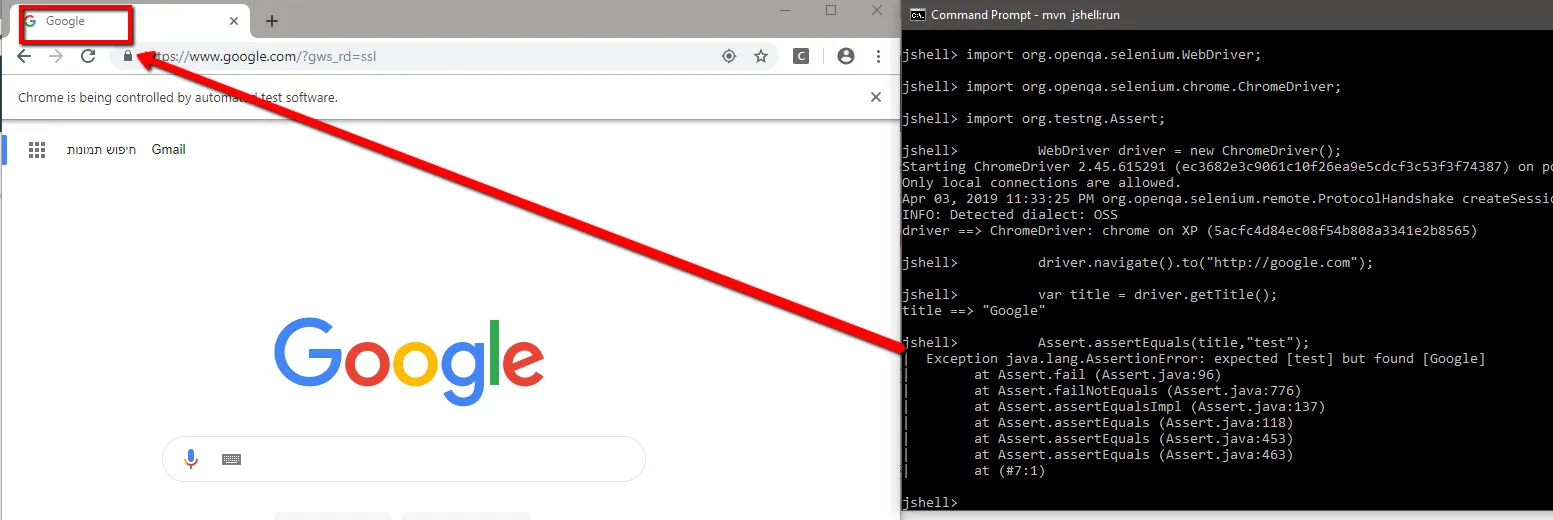This screenshot has height=520, width=1553.
Task: Bookmark page with the star icon
Action: [x=761, y=57]
